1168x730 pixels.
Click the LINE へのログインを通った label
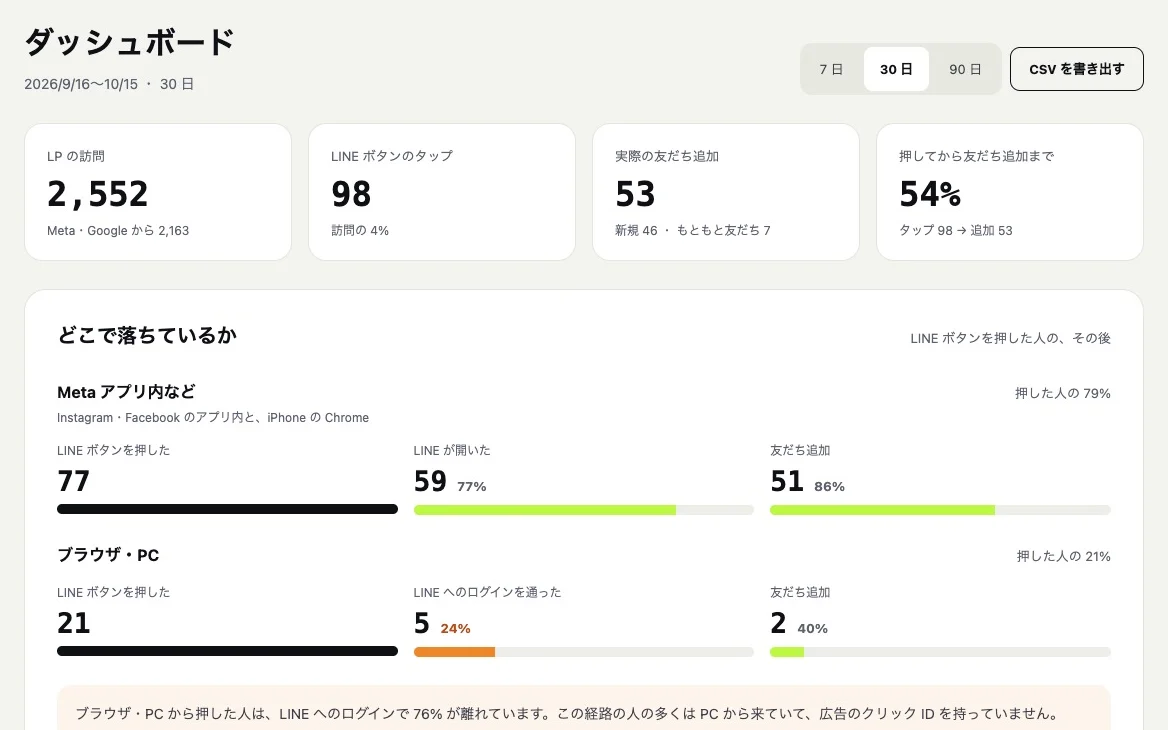487,593
